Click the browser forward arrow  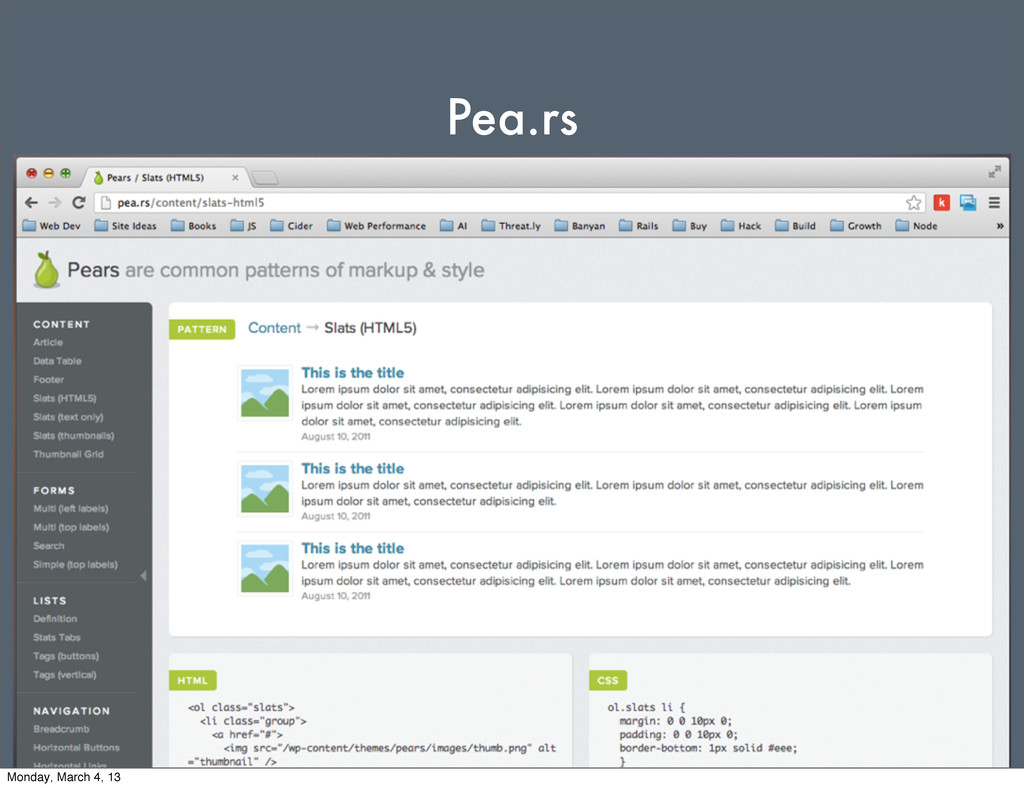click(x=55, y=202)
